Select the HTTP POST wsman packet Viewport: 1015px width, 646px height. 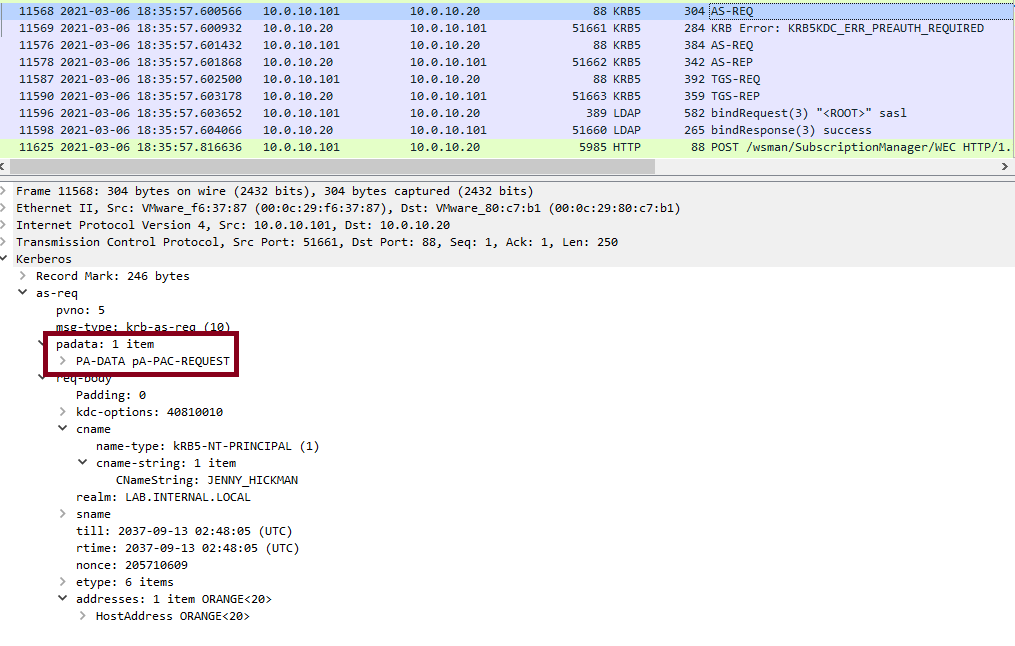pyautogui.click(x=500, y=147)
